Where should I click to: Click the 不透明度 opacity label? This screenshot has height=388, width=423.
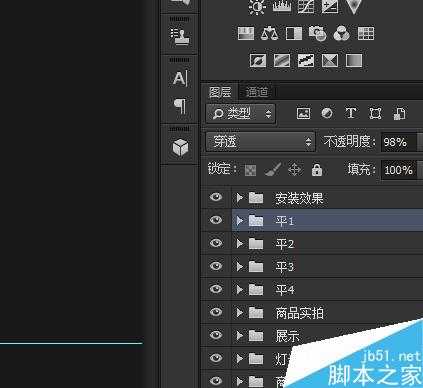coord(349,142)
